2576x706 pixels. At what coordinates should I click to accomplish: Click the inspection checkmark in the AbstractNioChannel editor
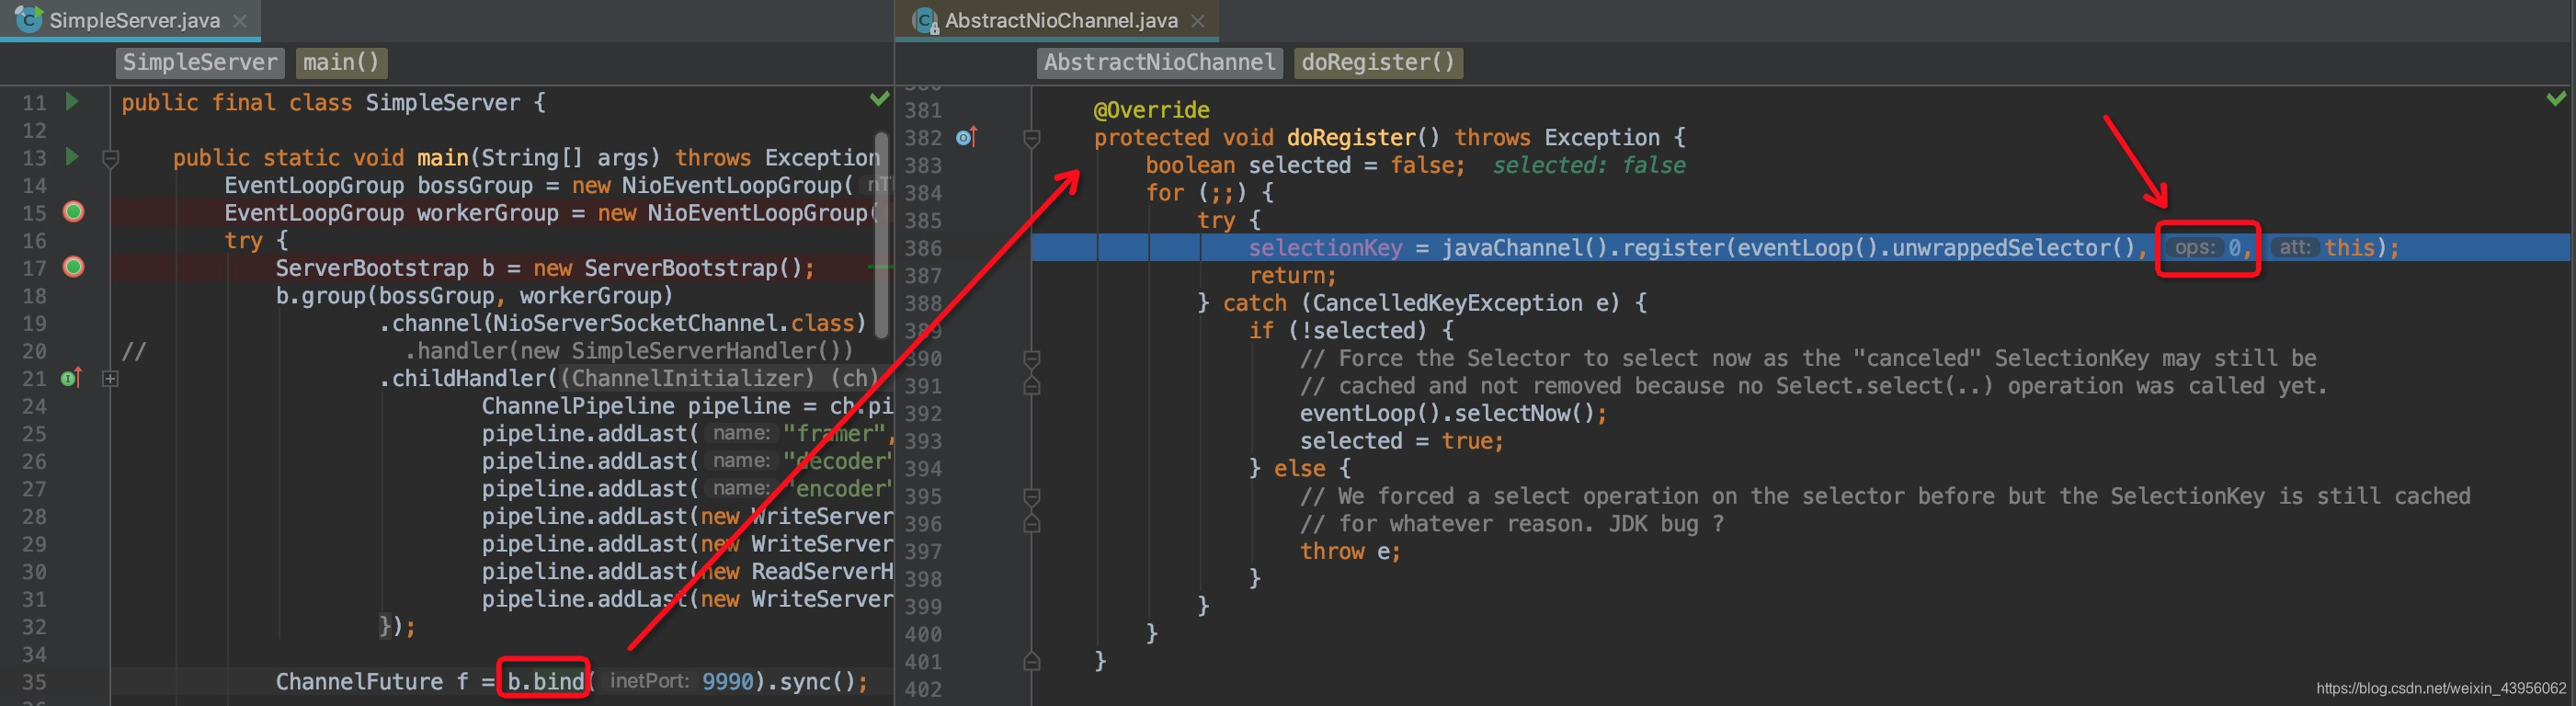point(2556,98)
